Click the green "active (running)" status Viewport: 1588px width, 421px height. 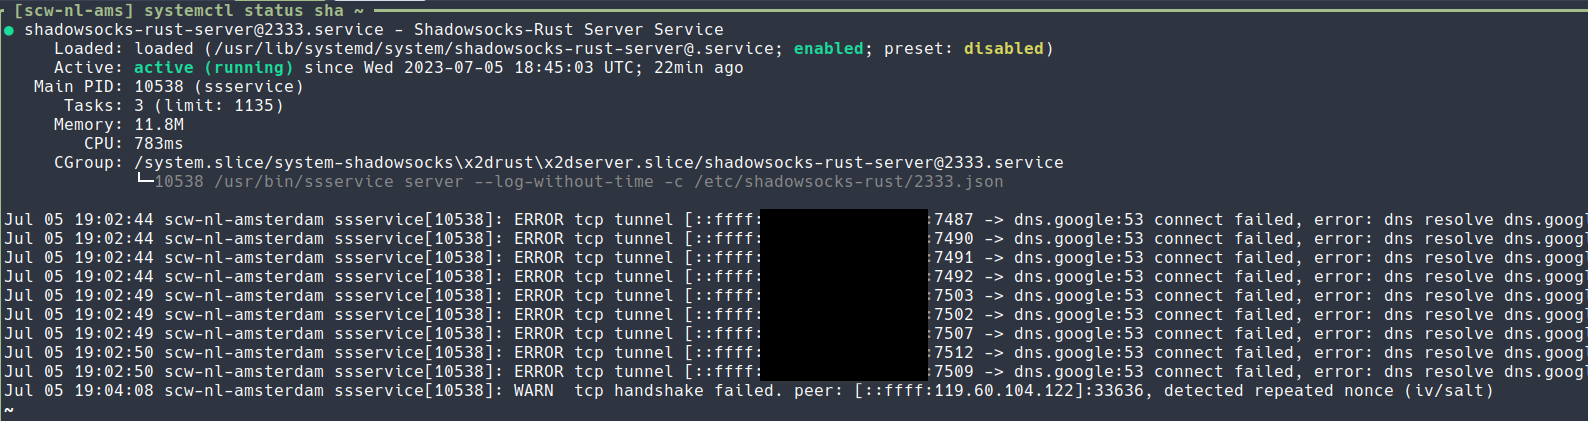pos(213,68)
